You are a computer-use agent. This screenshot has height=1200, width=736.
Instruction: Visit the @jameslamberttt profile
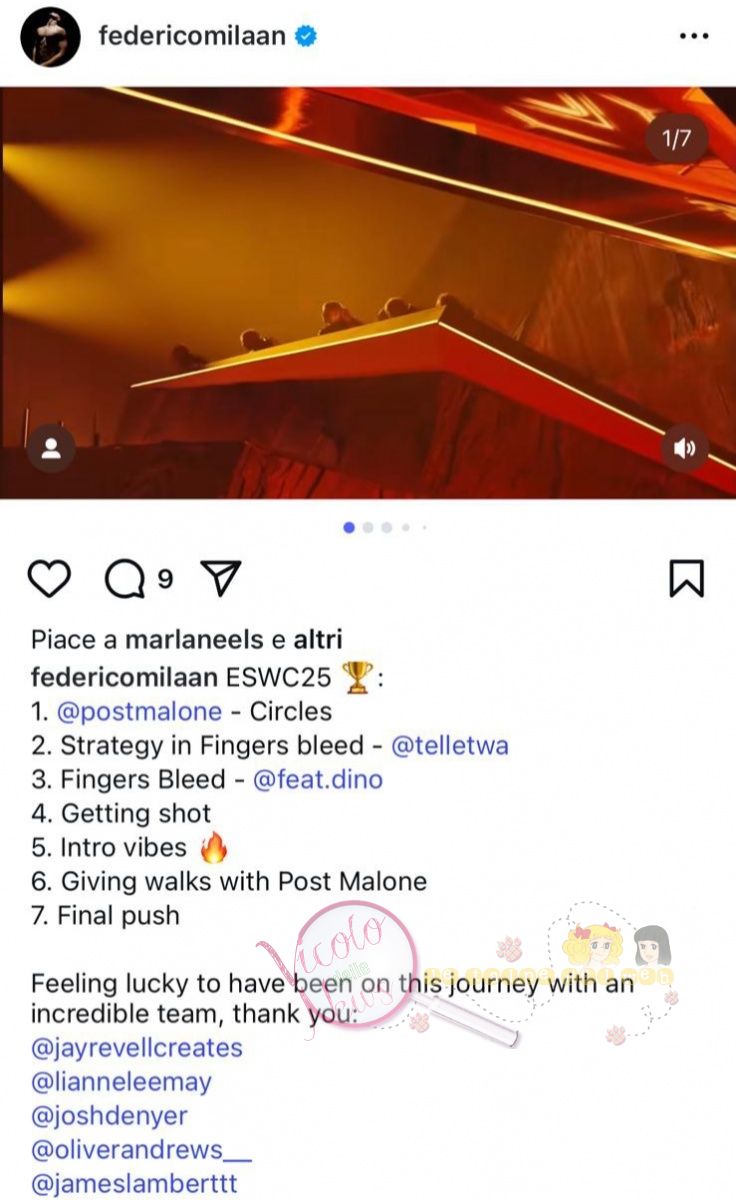tap(134, 1184)
